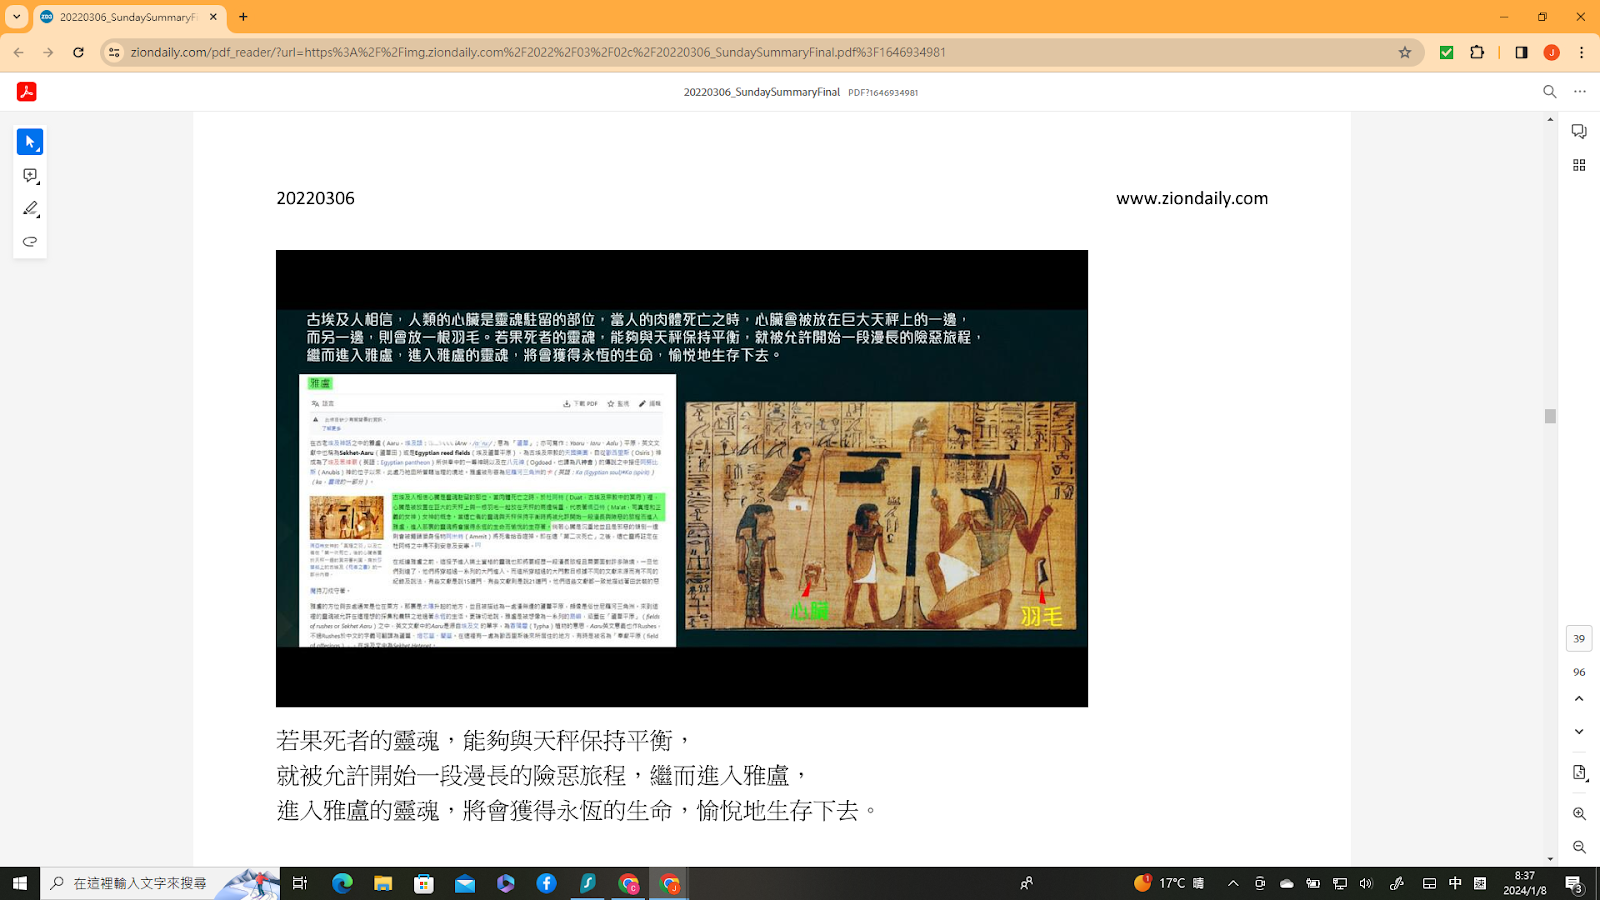This screenshot has width=1600, height=900.
Task: Open File Explorer from taskbar
Action: [x=383, y=883]
